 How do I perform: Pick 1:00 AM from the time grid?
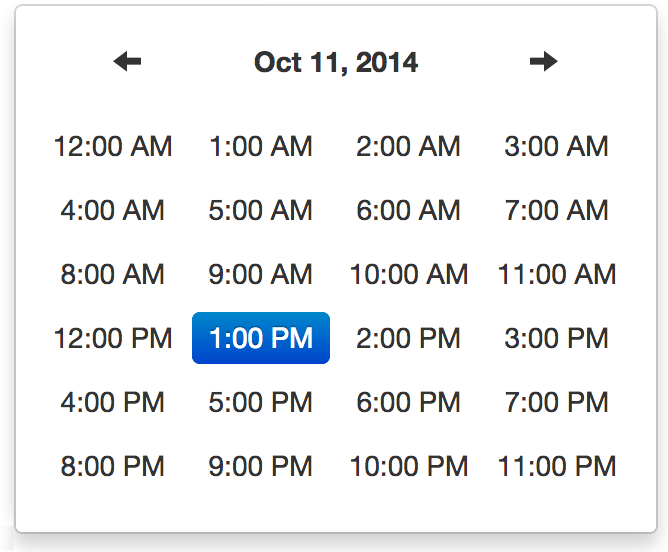pyautogui.click(x=261, y=146)
